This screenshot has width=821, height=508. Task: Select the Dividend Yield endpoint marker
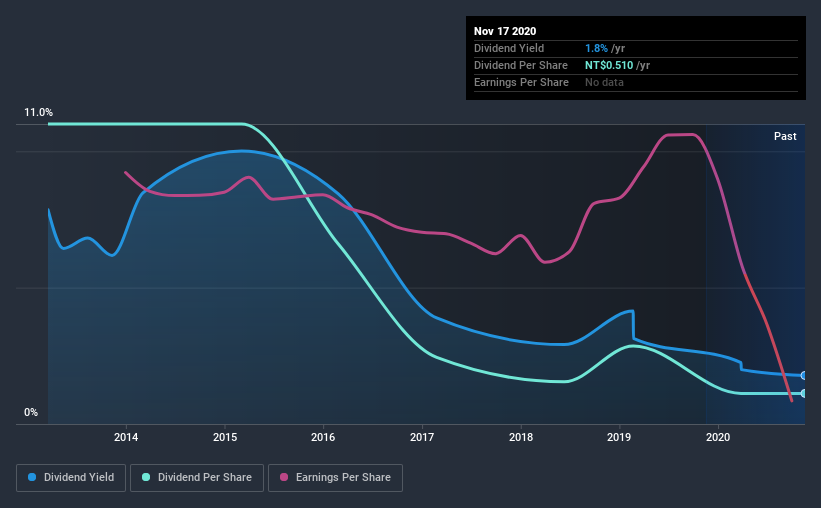pyautogui.click(x=804, y=376)
